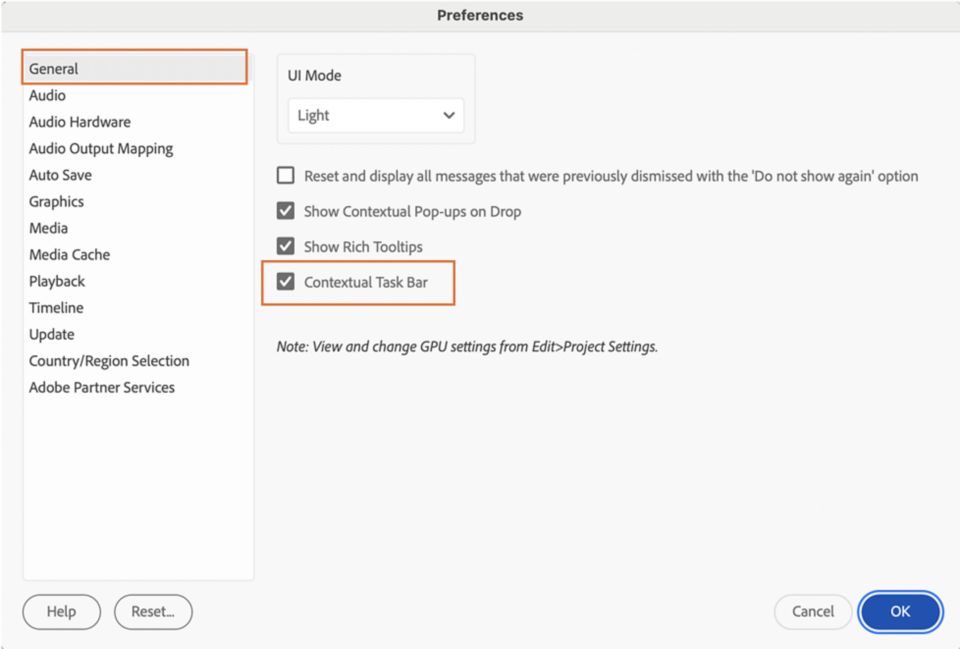Viewport: 960px width, 649px height.
Task: Expand the UI Mode dropdown
Action: coord(376,115)
